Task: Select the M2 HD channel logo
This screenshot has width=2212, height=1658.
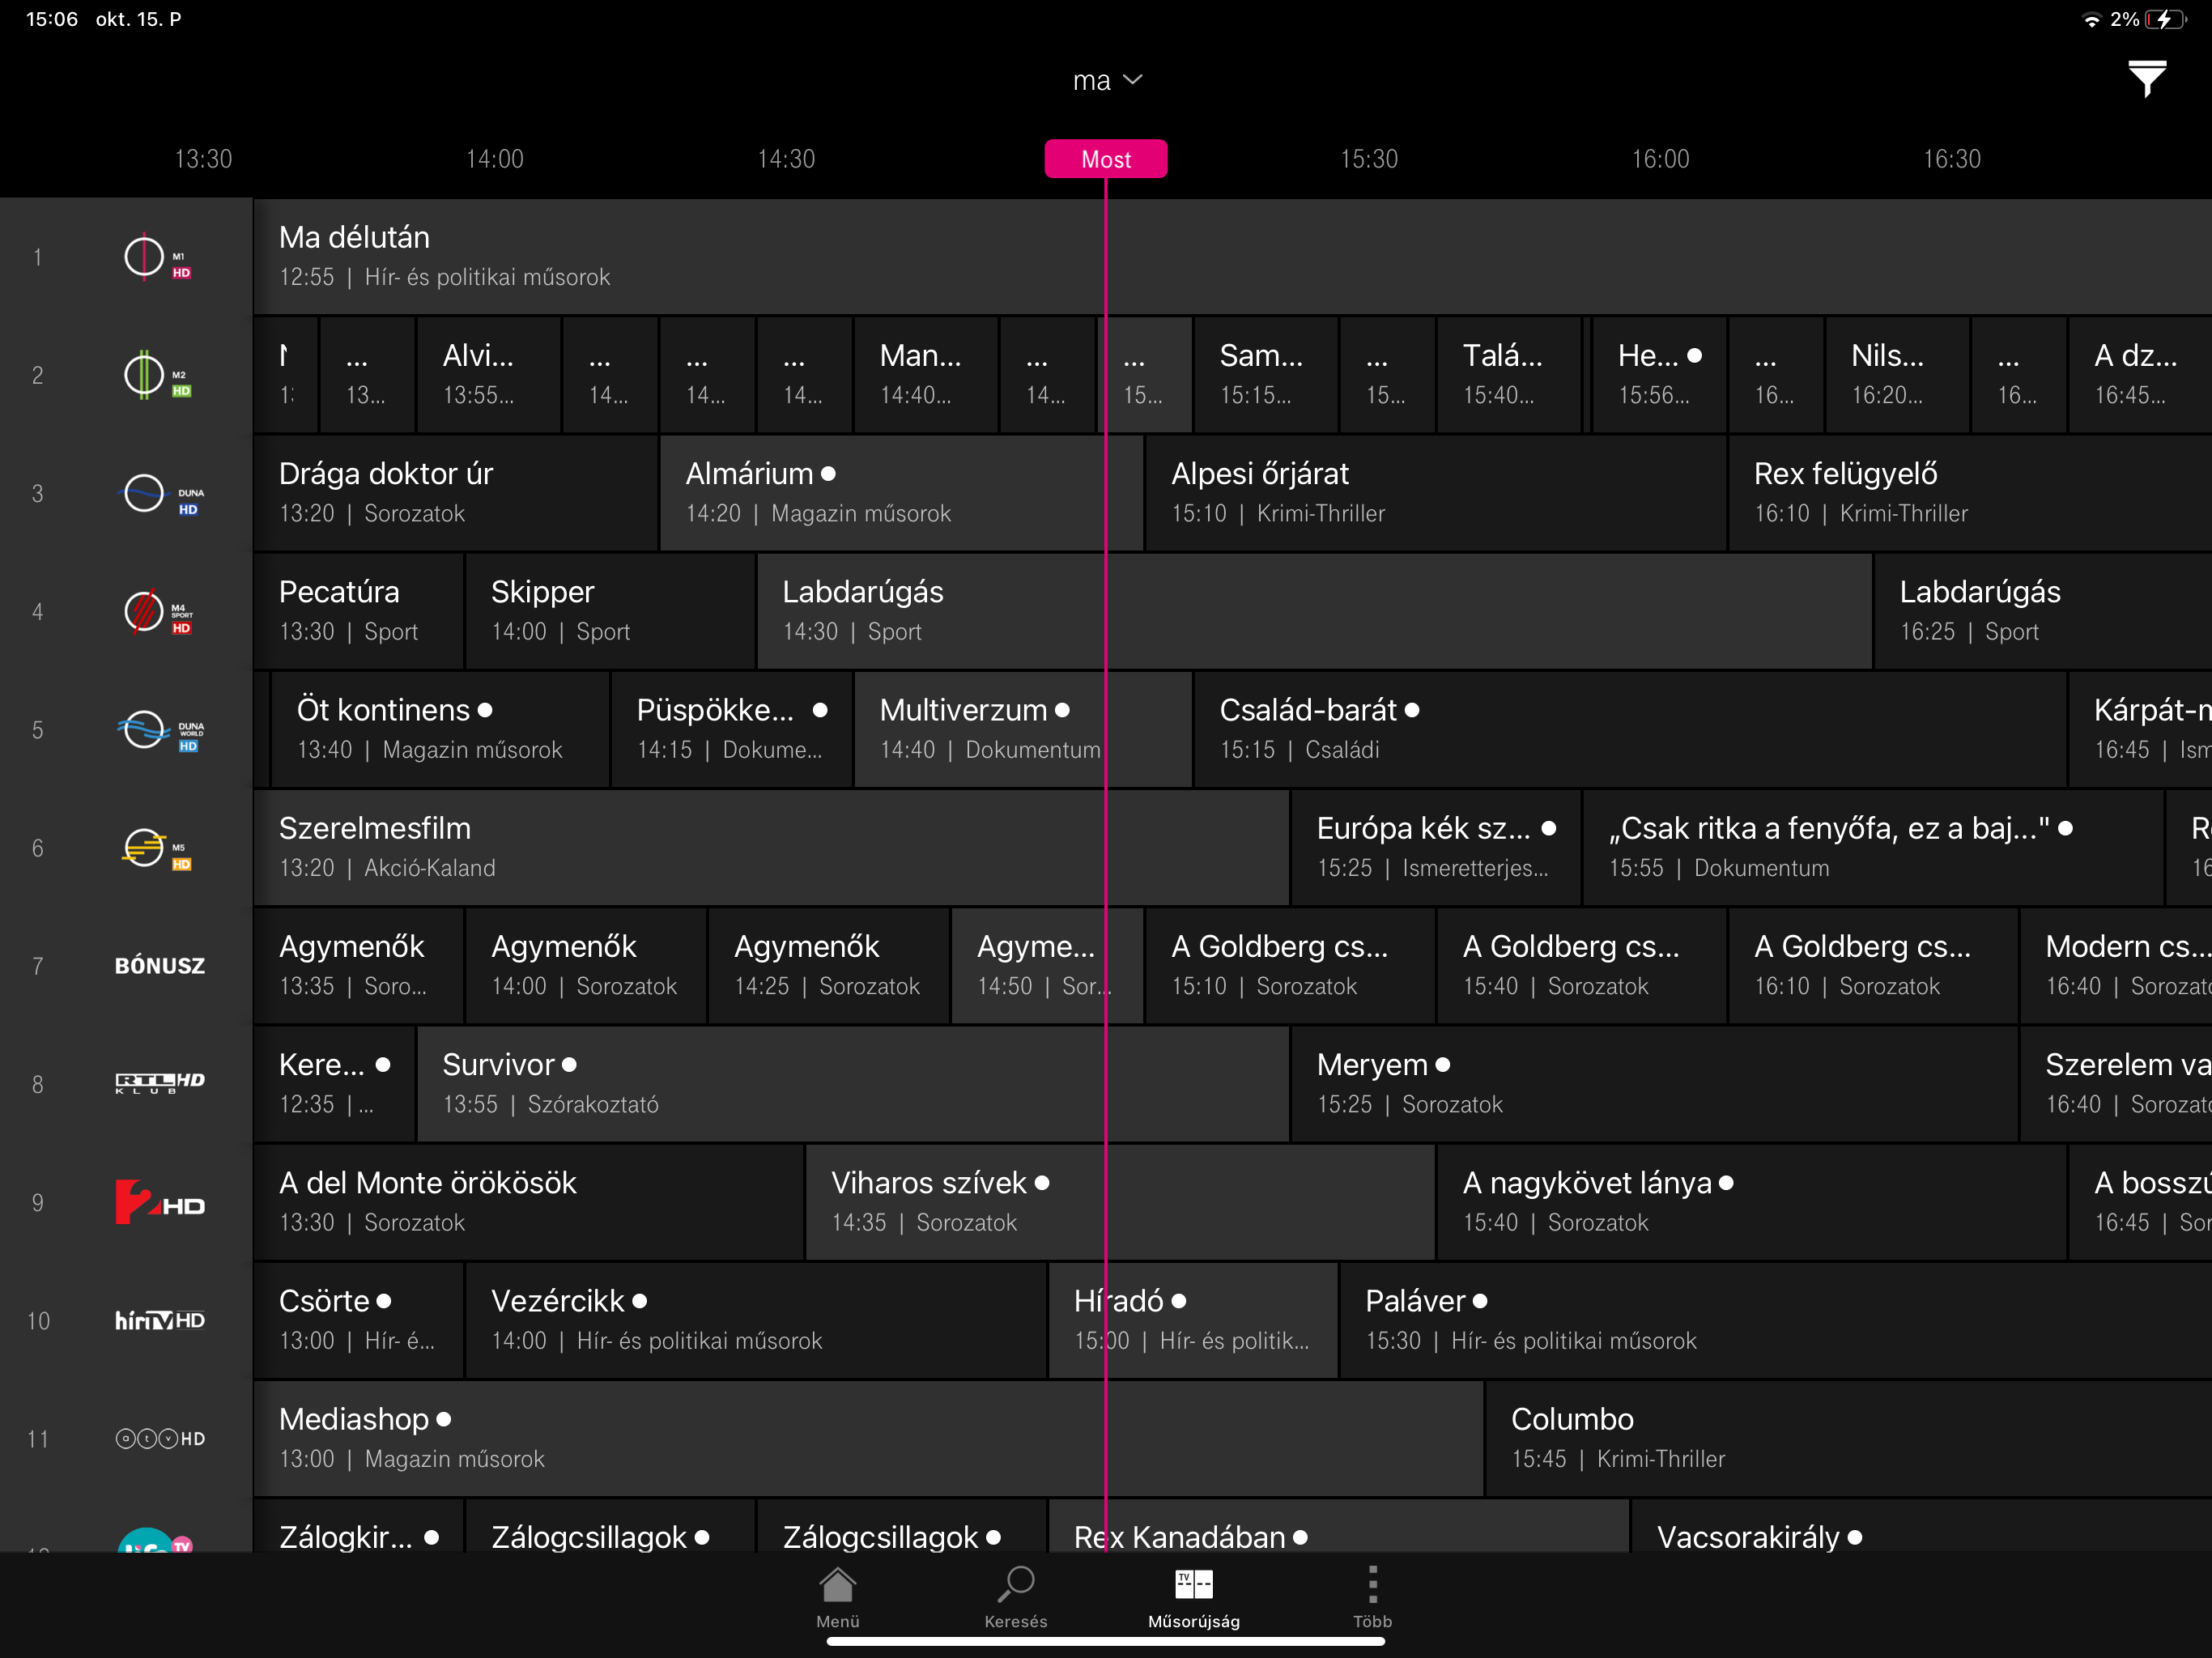Action: click(157, 376)
